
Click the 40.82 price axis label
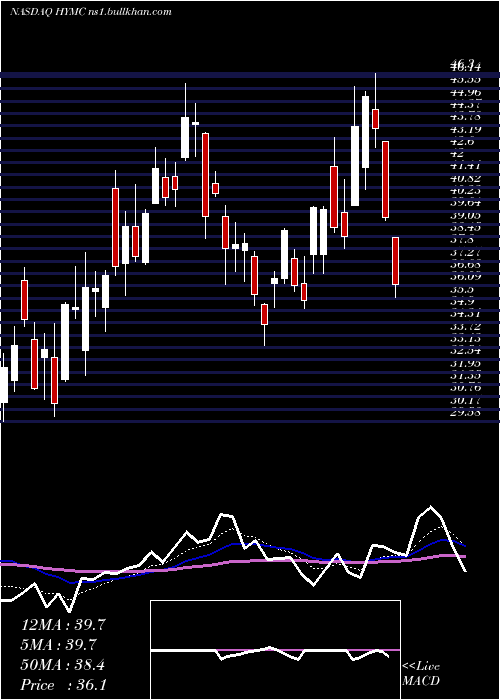466,179
